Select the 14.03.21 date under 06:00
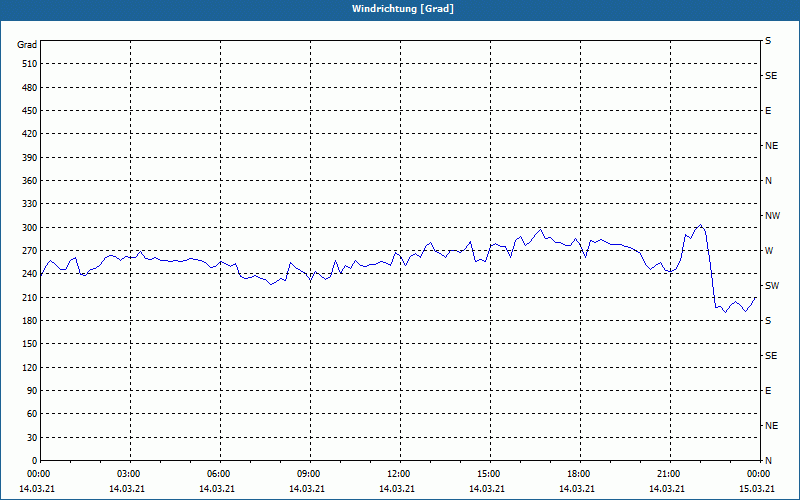Viewport: 800px width, 500px height. 217,488
